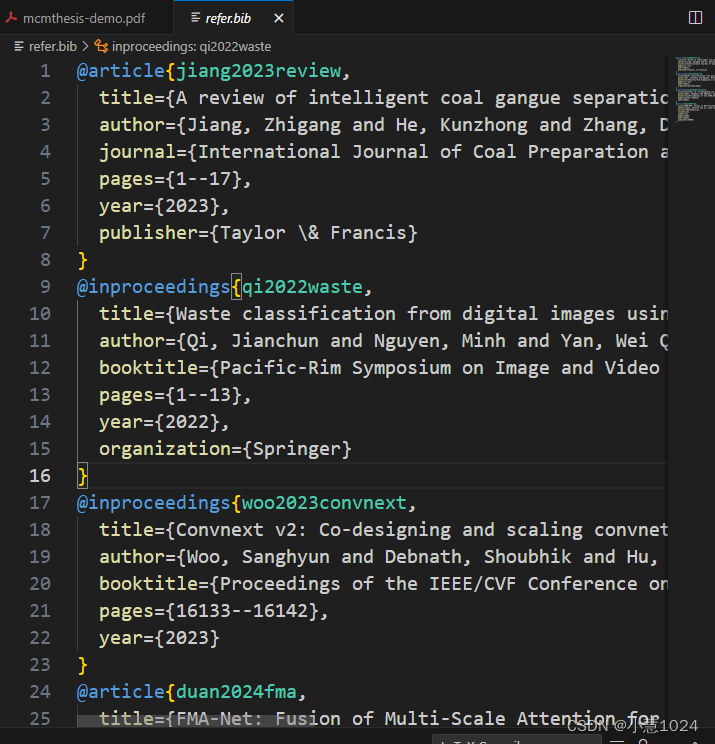Click the breadcrumb symbol icon before inproceedings
715x744 pixels.
pos(101,46)
